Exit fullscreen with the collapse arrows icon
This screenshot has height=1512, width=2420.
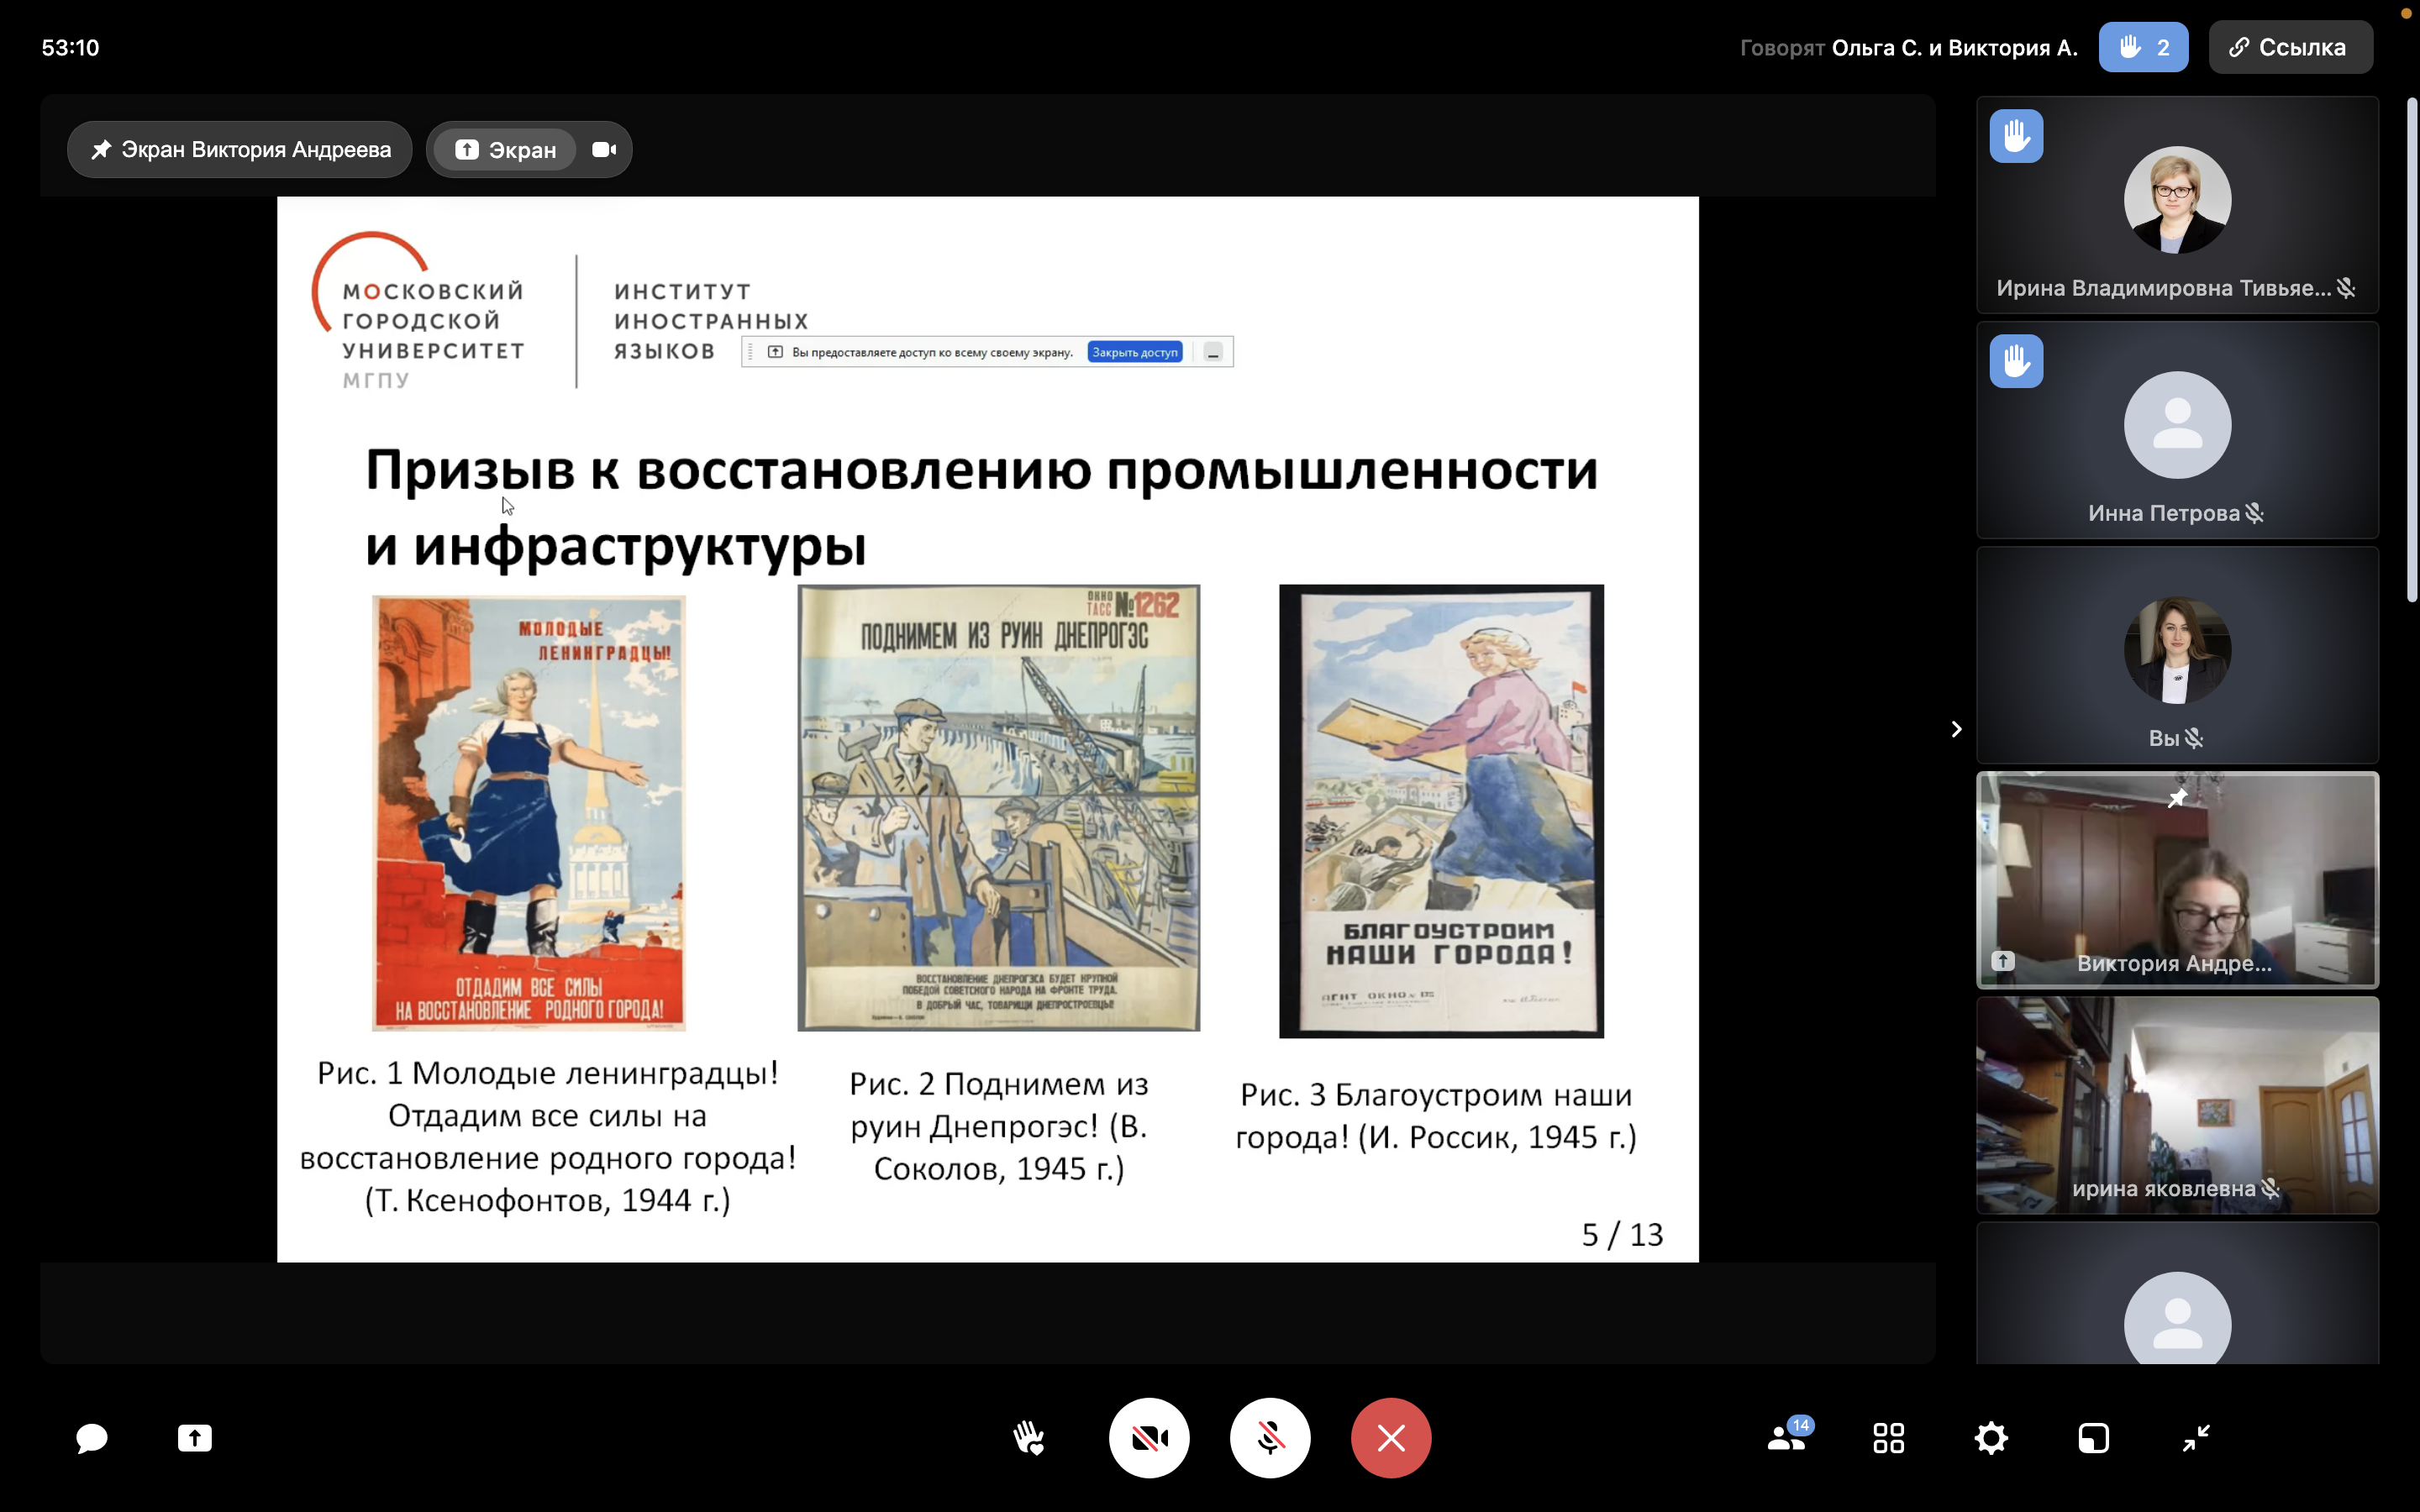[x=2196, y=1438]
